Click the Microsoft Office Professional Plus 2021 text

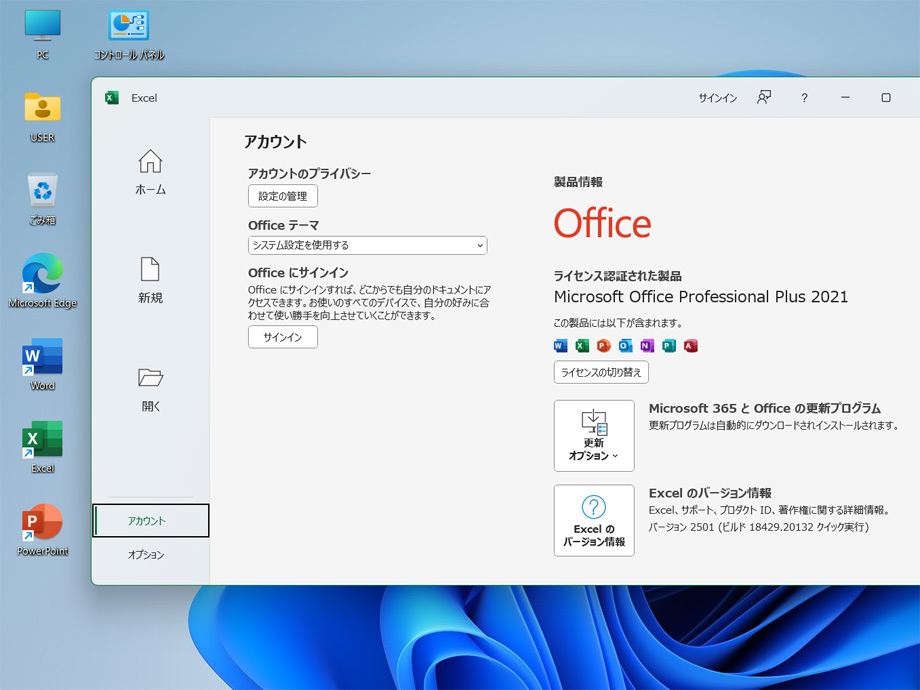point(701,297)
